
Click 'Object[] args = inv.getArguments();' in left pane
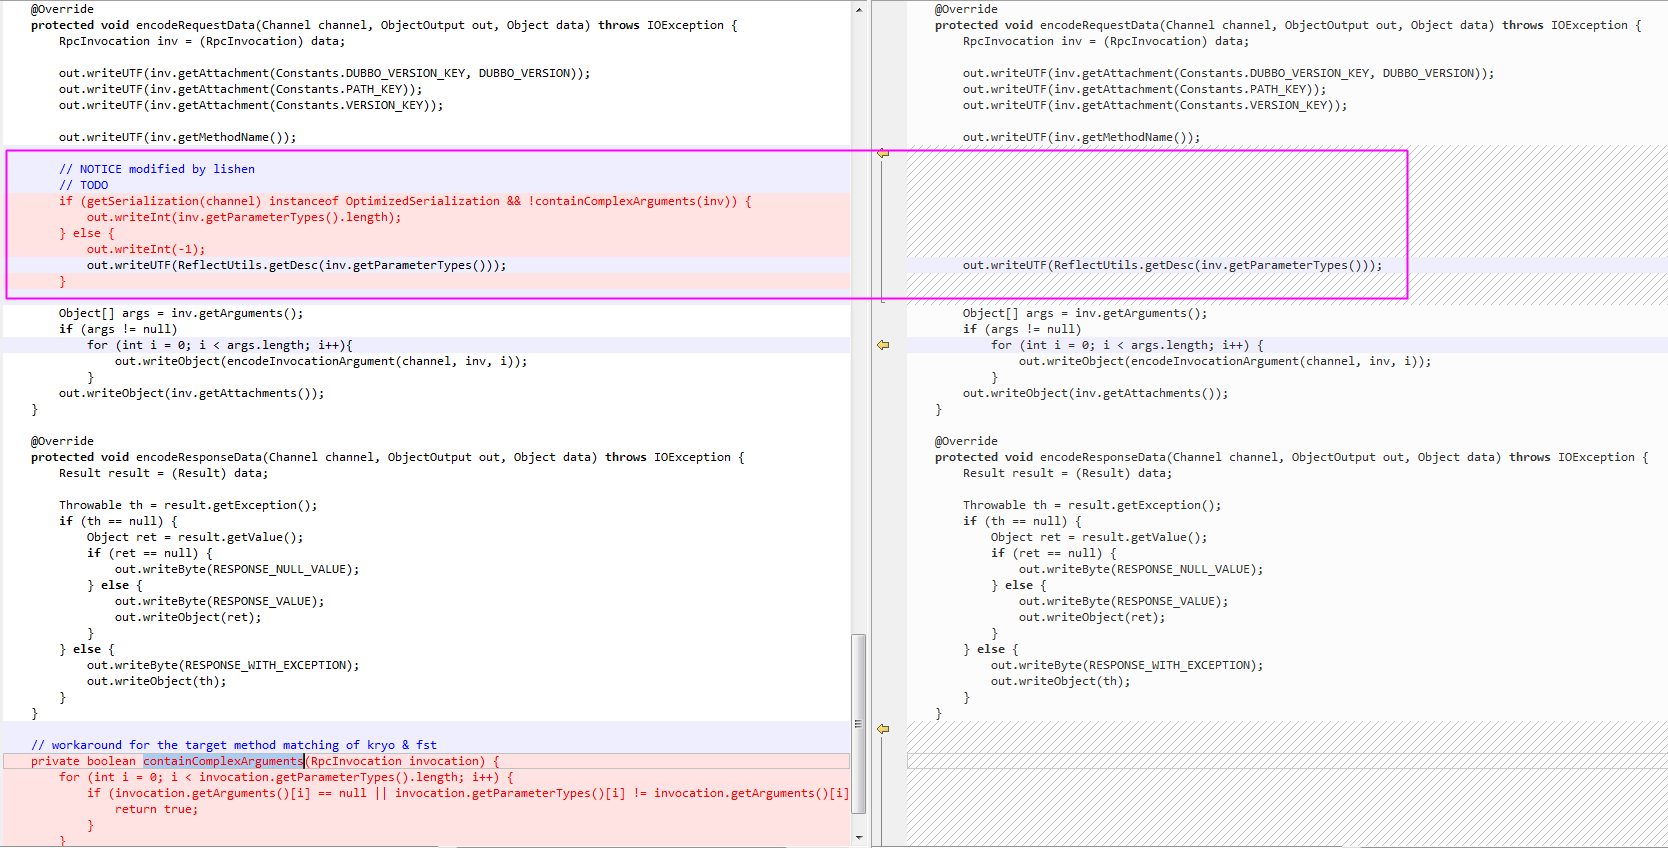[181, 313]
